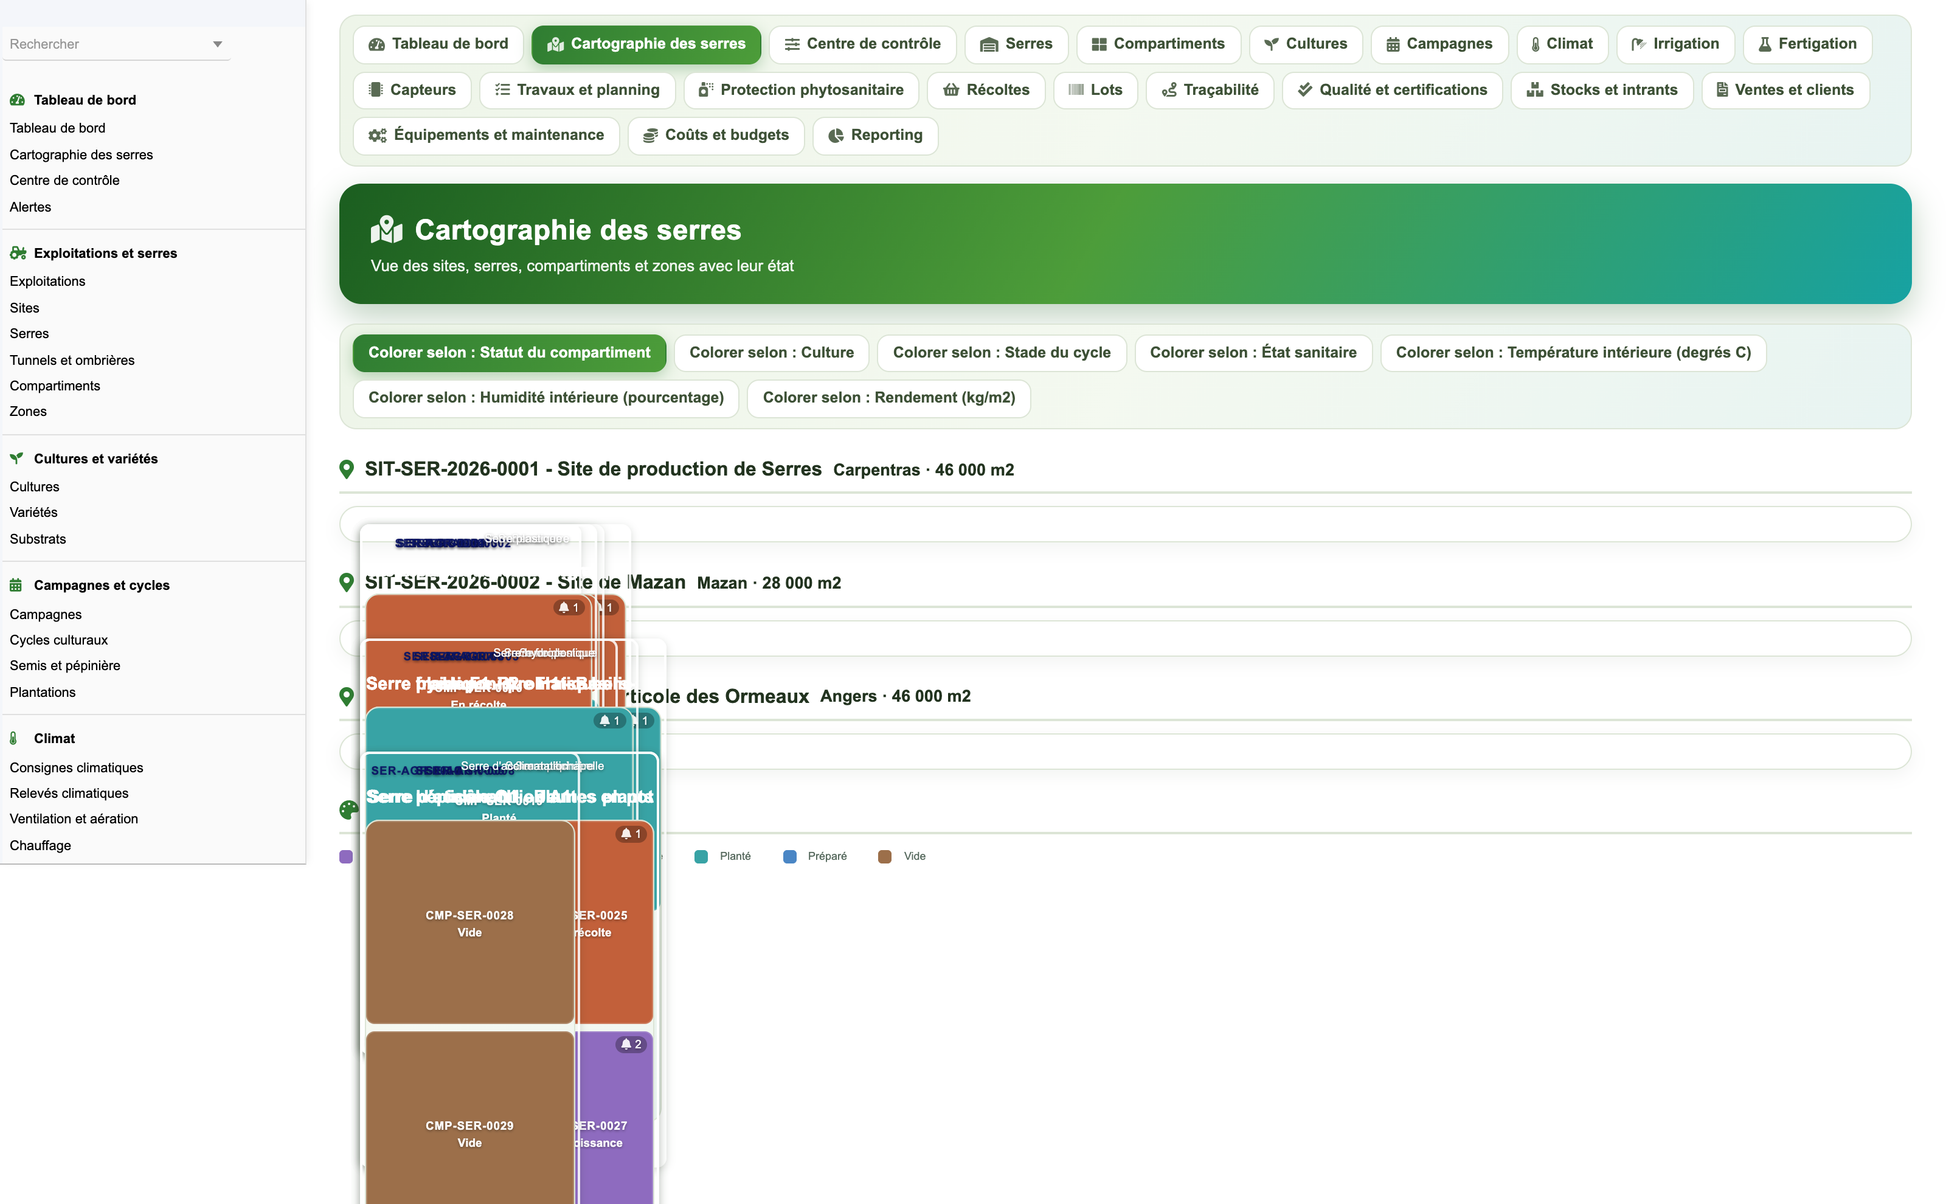Click the Capteurs chip icon
The image size is (1946, 1204).
376,90
